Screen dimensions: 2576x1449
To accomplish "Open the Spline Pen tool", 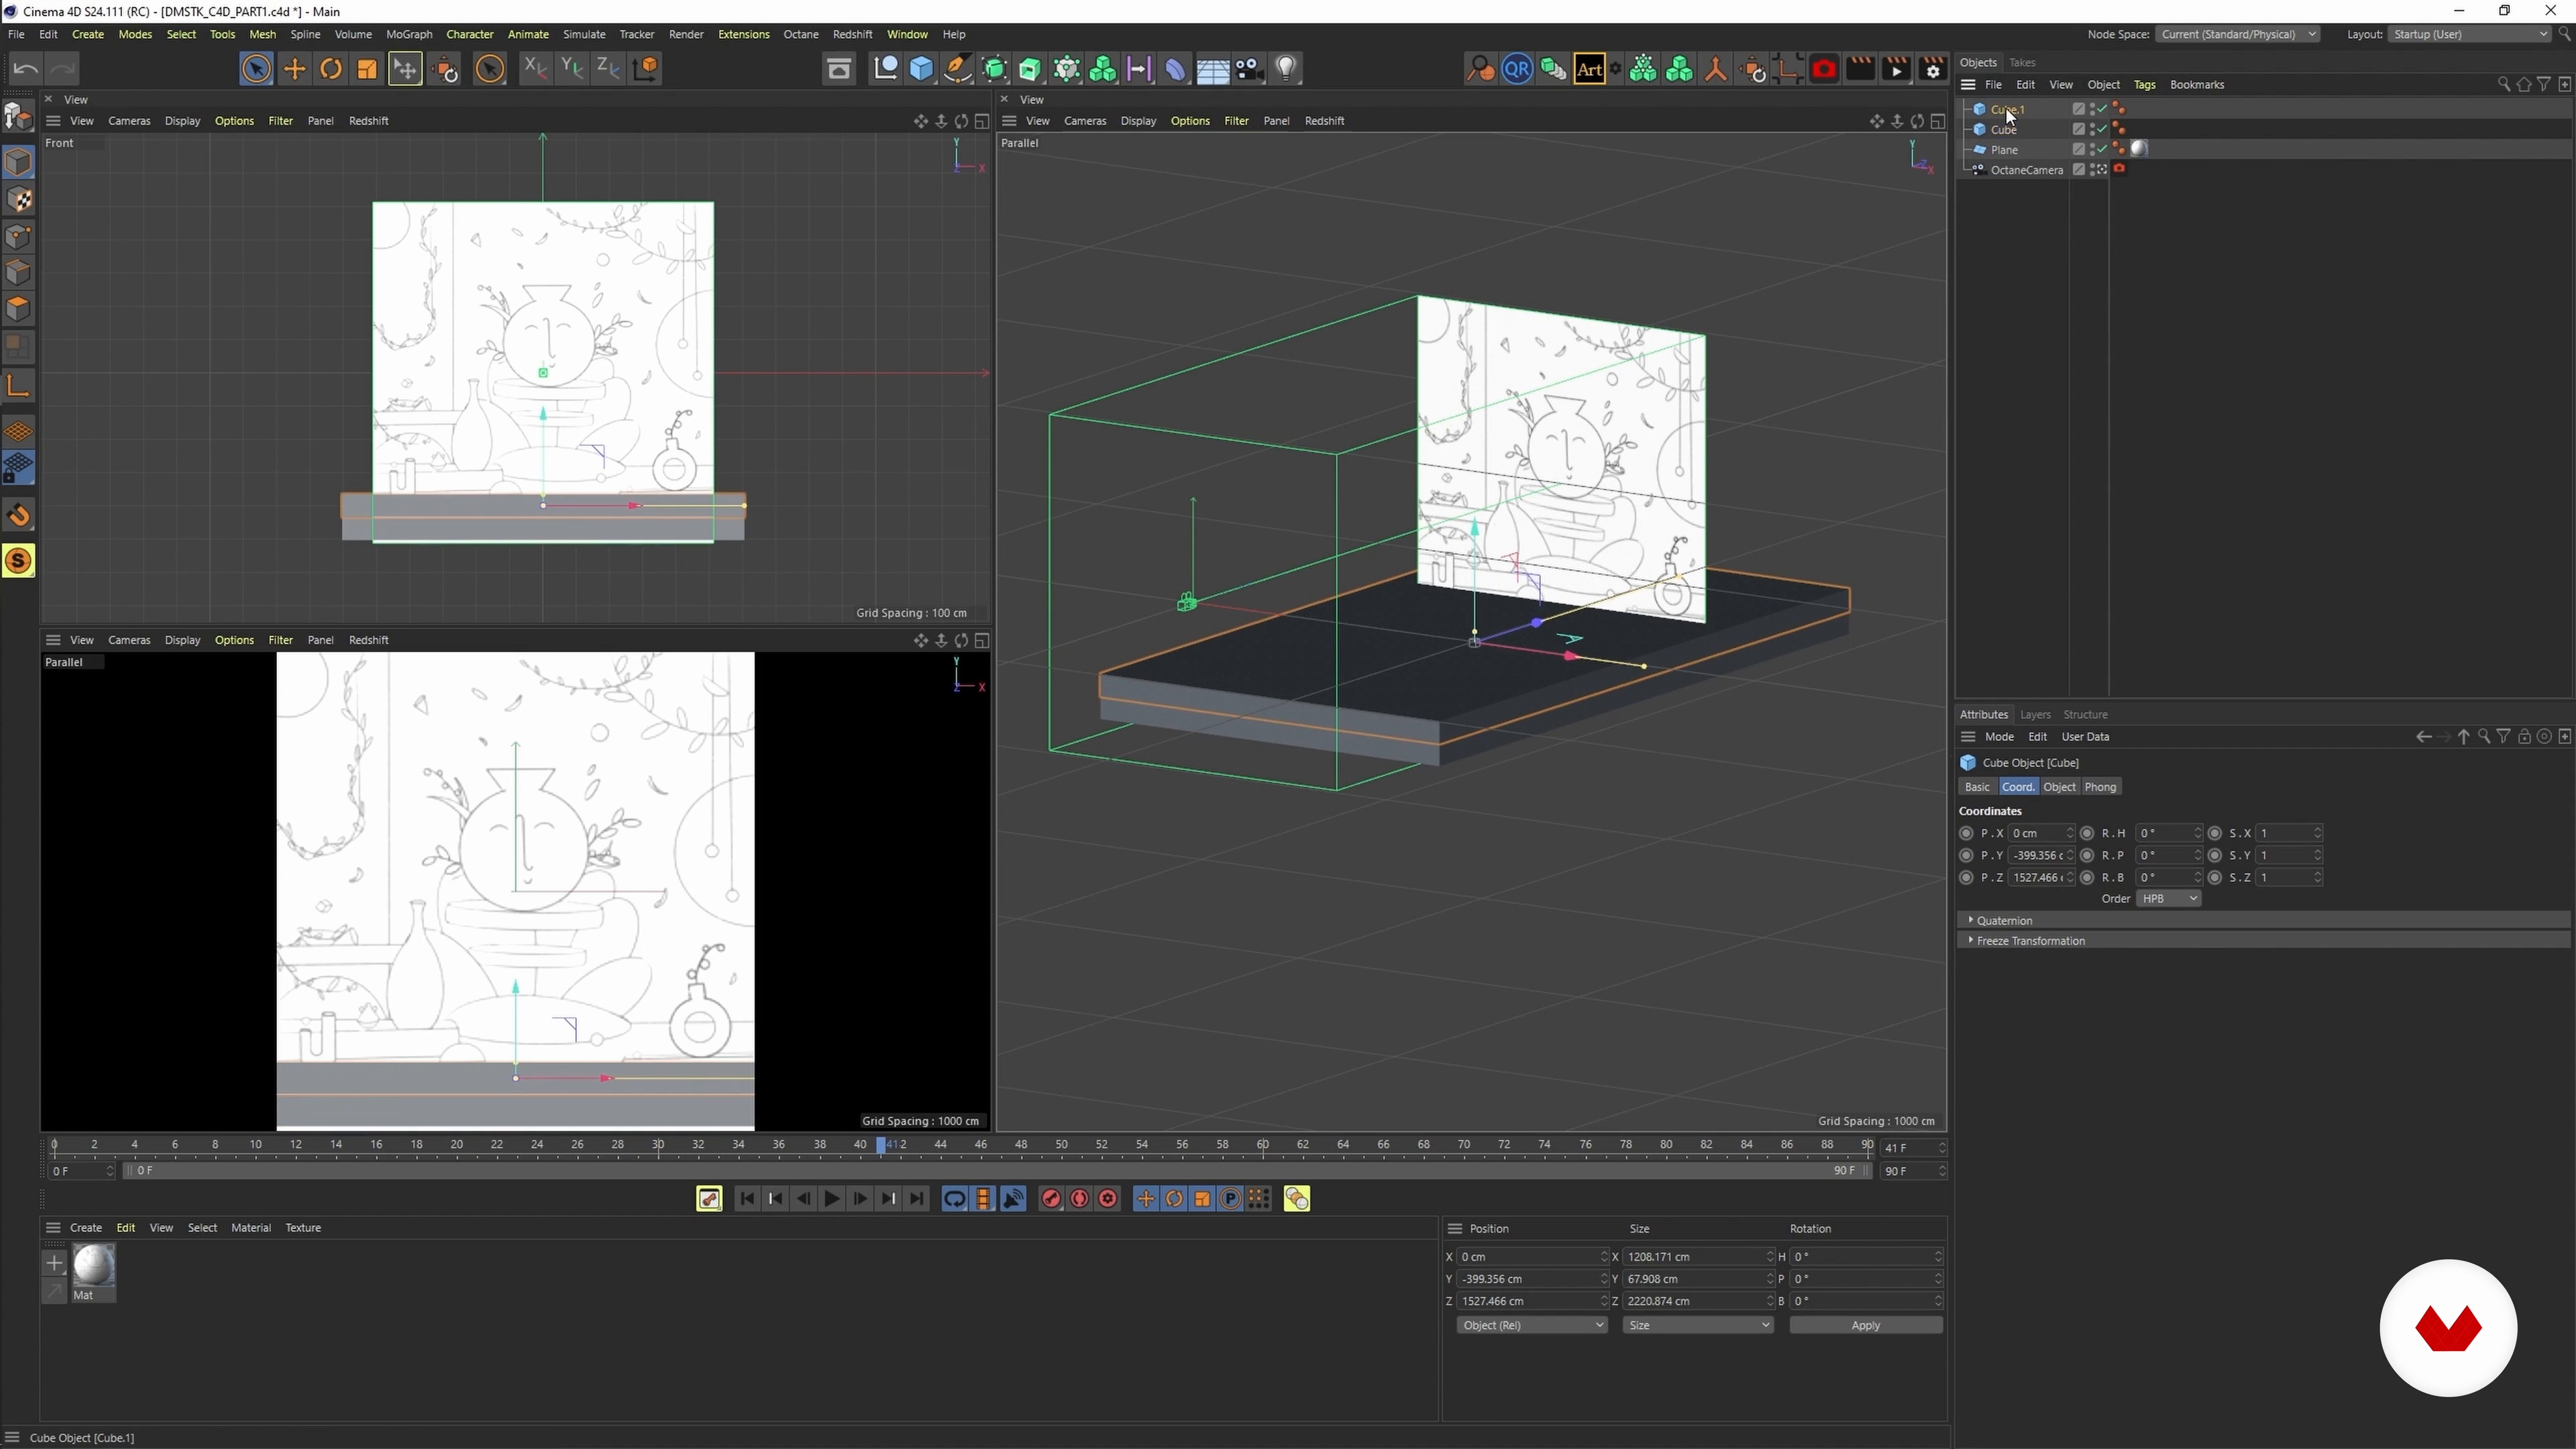I will pos(957,69).
